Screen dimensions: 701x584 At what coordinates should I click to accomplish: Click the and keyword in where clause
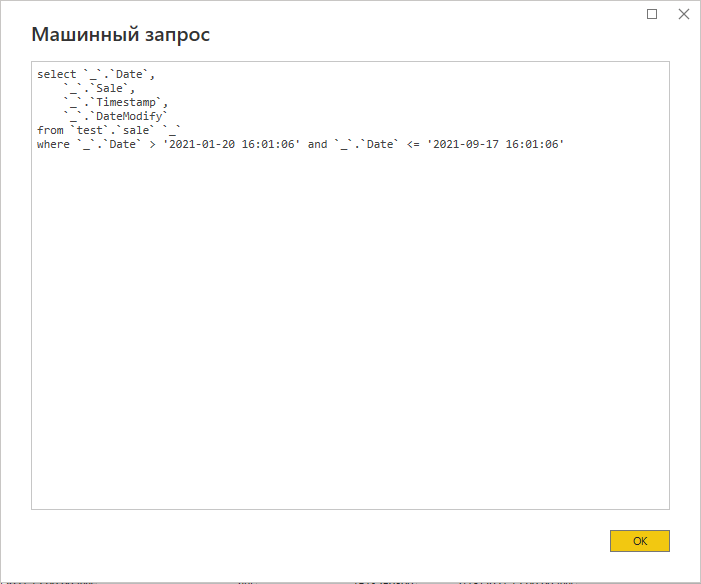(317, 144)
